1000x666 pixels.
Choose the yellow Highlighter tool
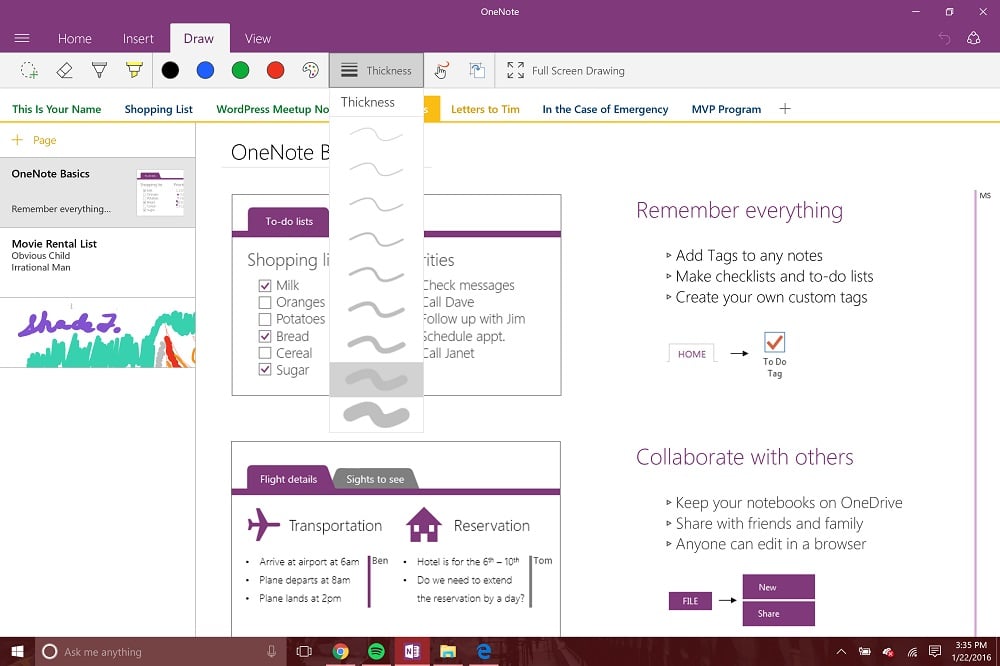pyautogui.click(x=134, y=70)
